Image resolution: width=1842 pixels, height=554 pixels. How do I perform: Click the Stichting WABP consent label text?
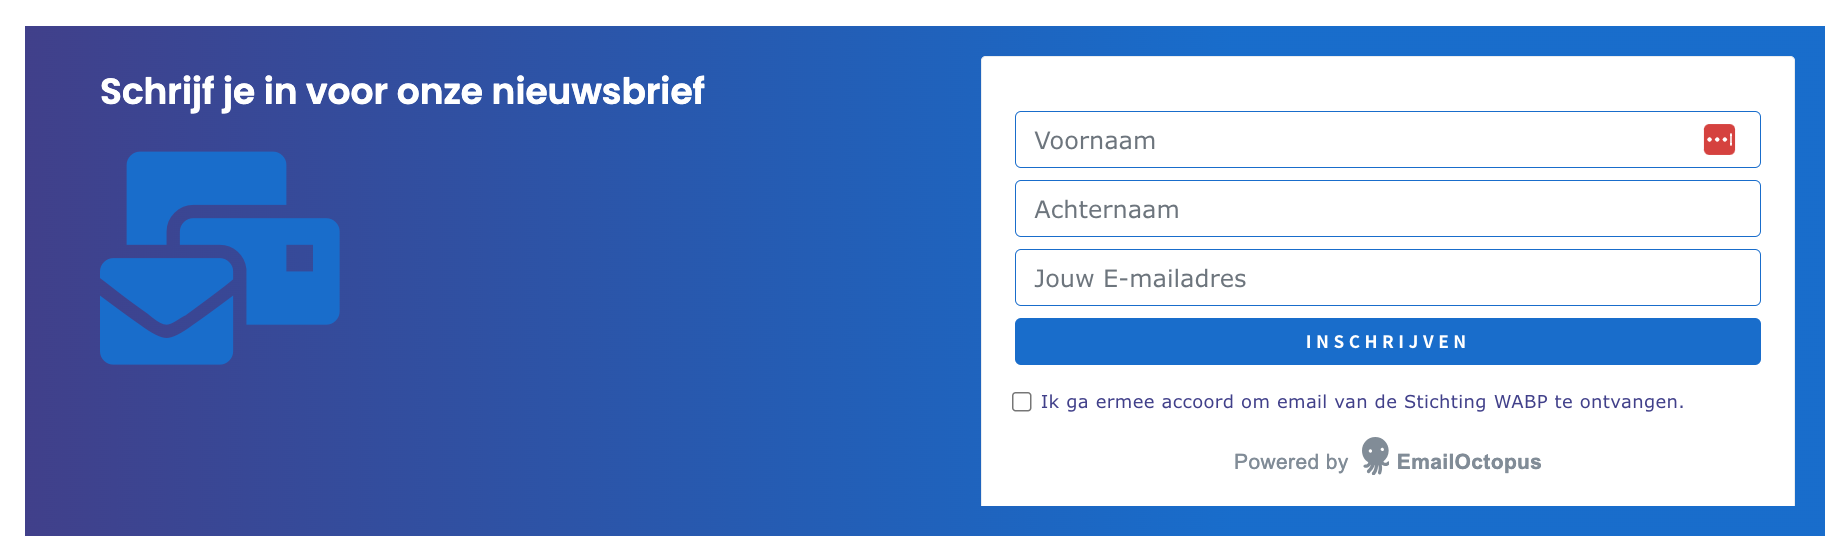(x=1361, y=402)
